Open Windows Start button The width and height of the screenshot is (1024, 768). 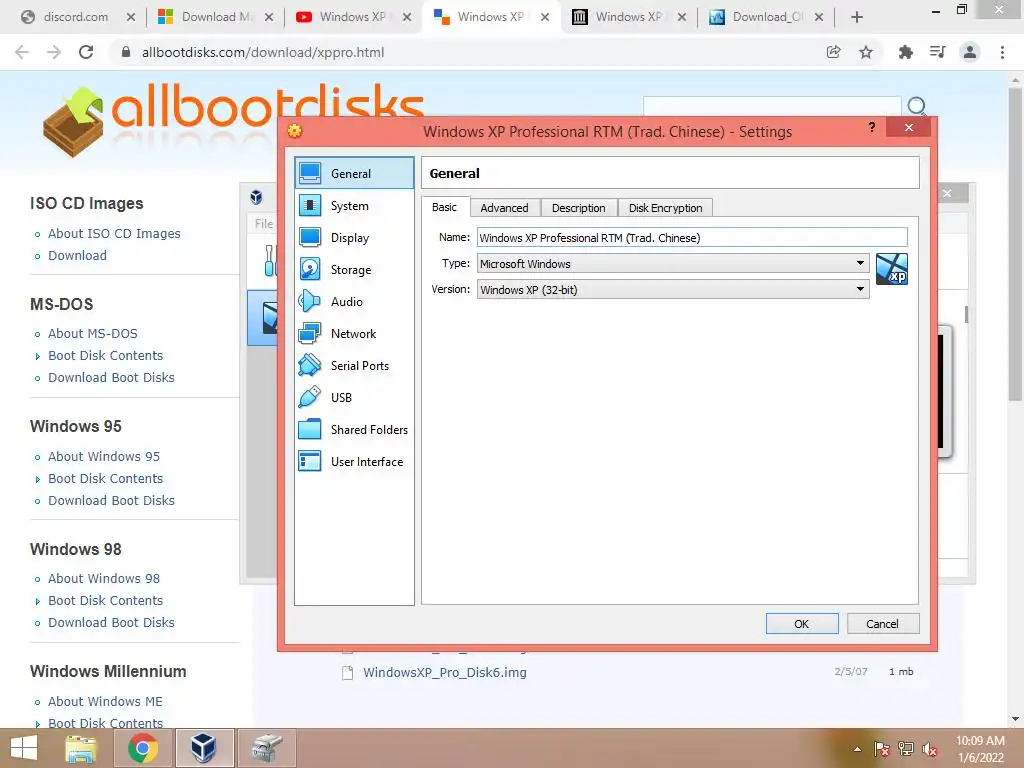(x=24, y=748)
